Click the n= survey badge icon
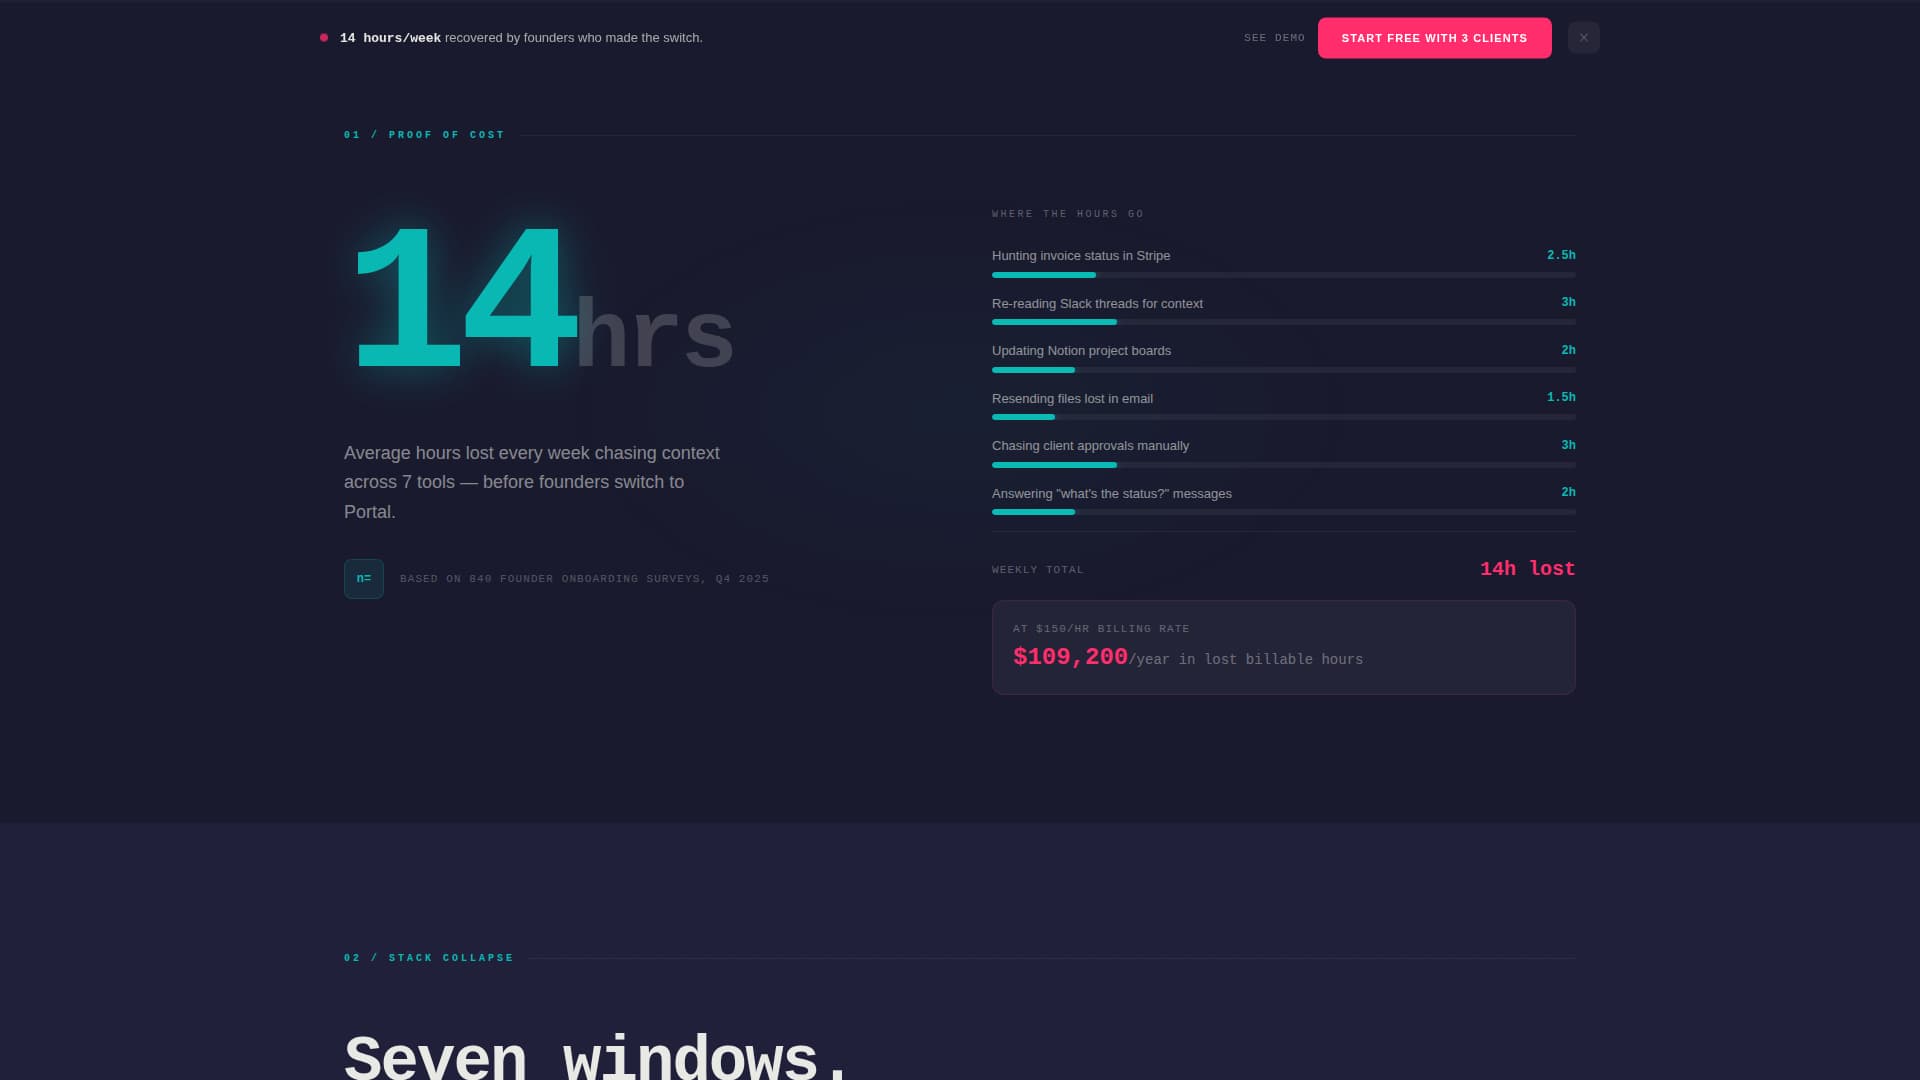The width and height of the screenshot is (1920, 1080). tap(364, 579)
